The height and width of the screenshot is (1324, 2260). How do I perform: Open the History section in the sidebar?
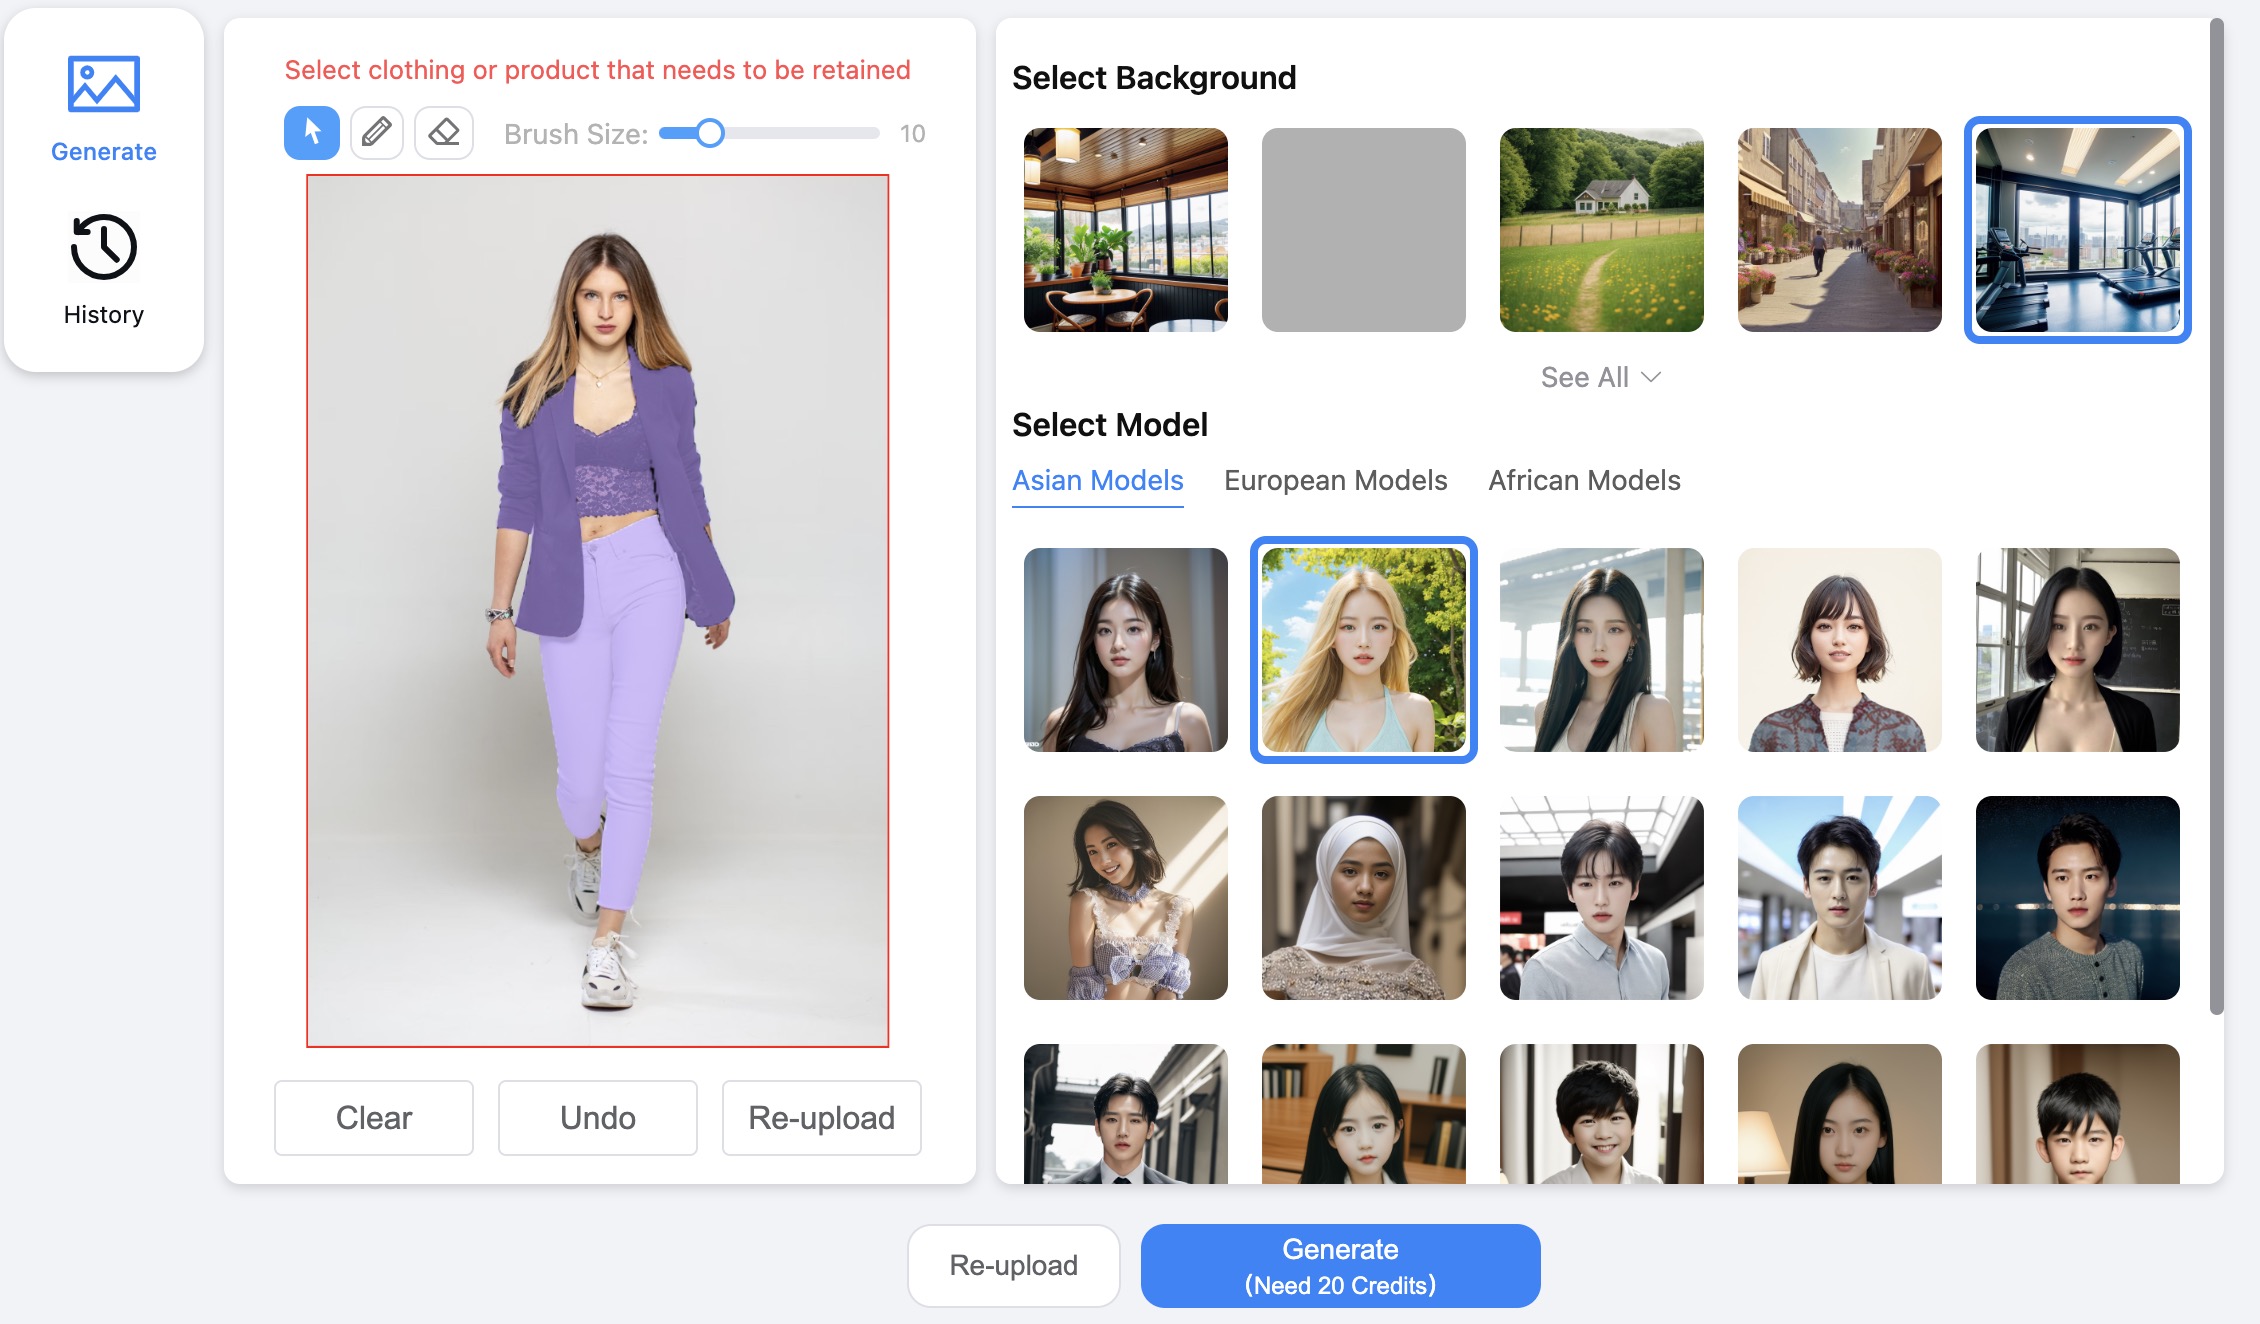click(x=104, y=270)
